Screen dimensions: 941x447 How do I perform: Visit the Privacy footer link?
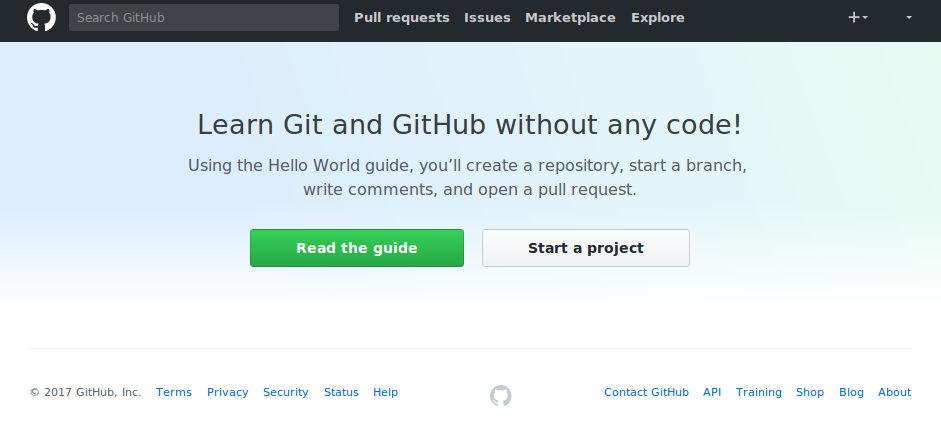coord(228,392)
